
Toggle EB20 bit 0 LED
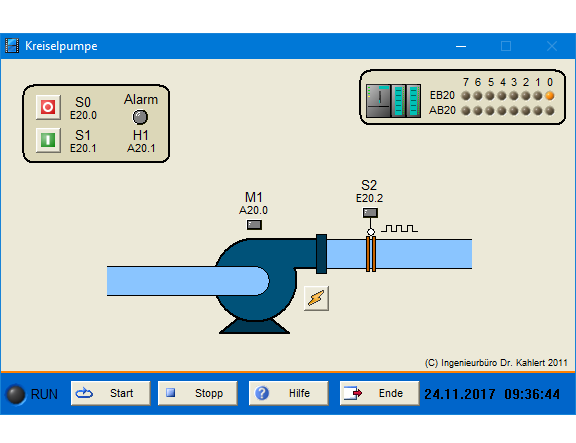(550, 96)
